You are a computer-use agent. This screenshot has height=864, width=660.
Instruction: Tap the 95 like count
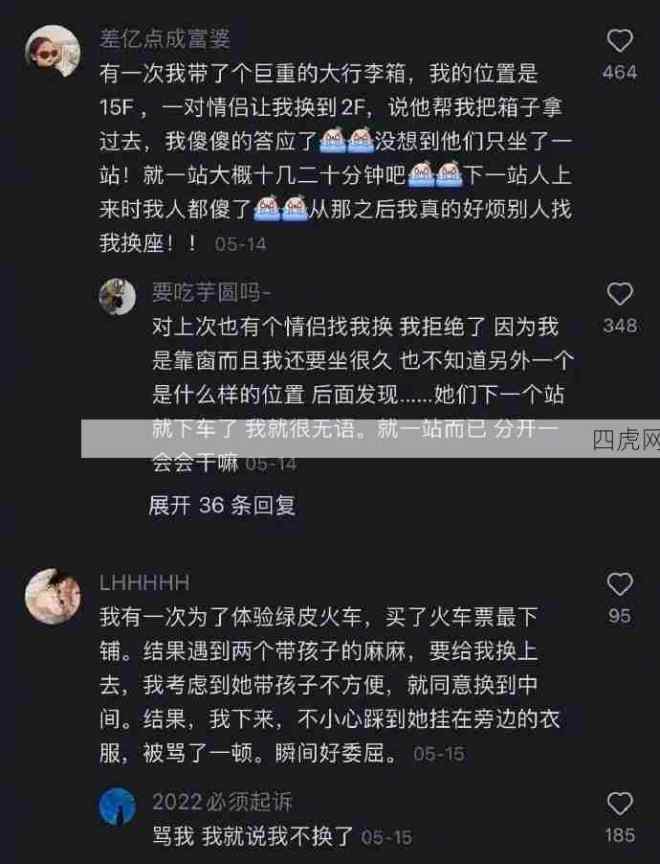pyautogui.click(x=620, y=615)
